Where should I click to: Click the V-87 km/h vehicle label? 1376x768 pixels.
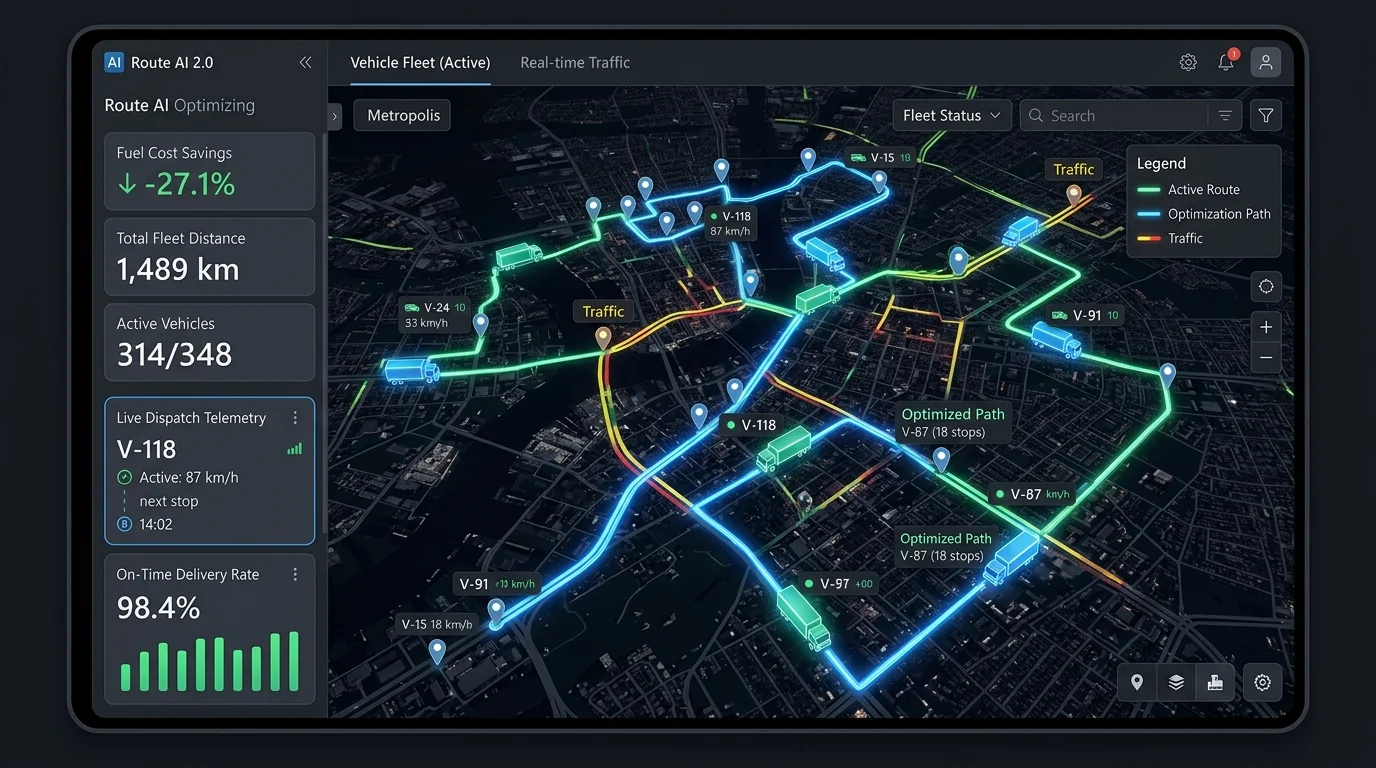[1033, 494]
